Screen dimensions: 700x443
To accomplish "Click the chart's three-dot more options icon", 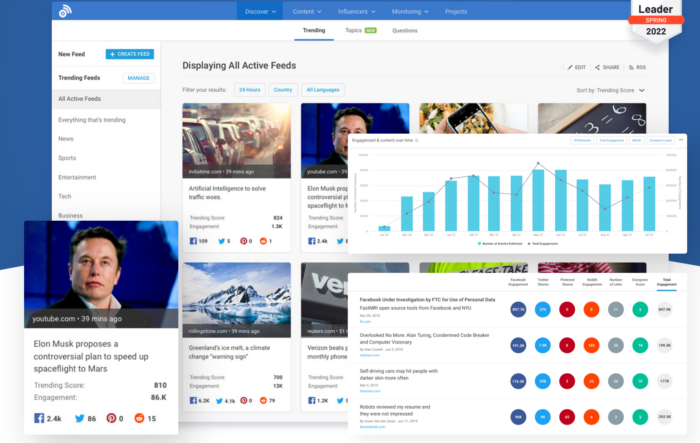I will pyautogui.click(x=681, y=140).
